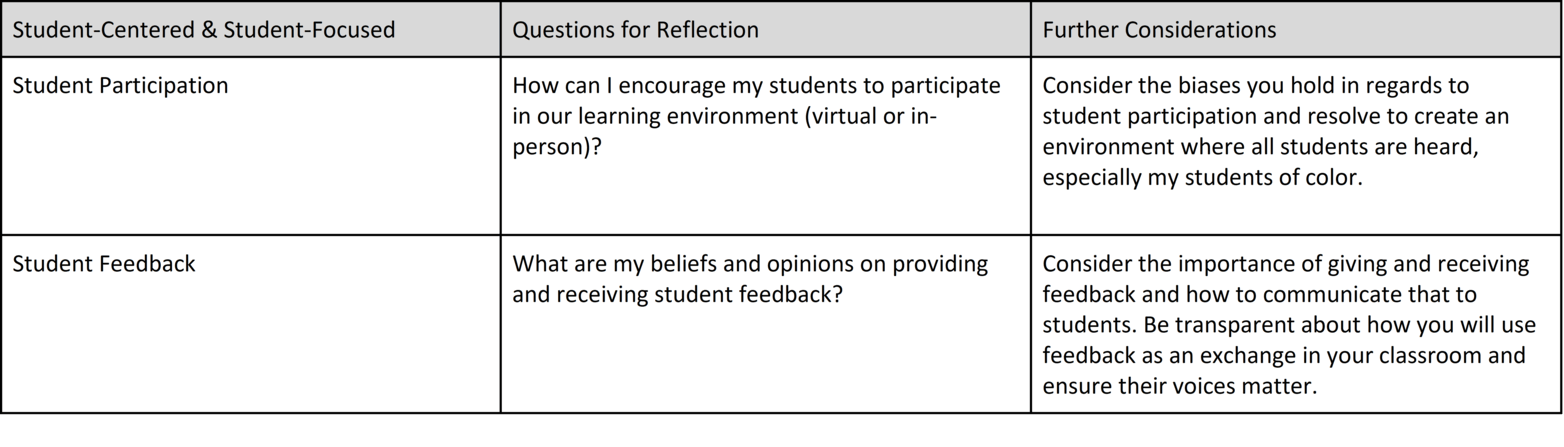Select the 'Student Participation' row label

coord(120,86)
